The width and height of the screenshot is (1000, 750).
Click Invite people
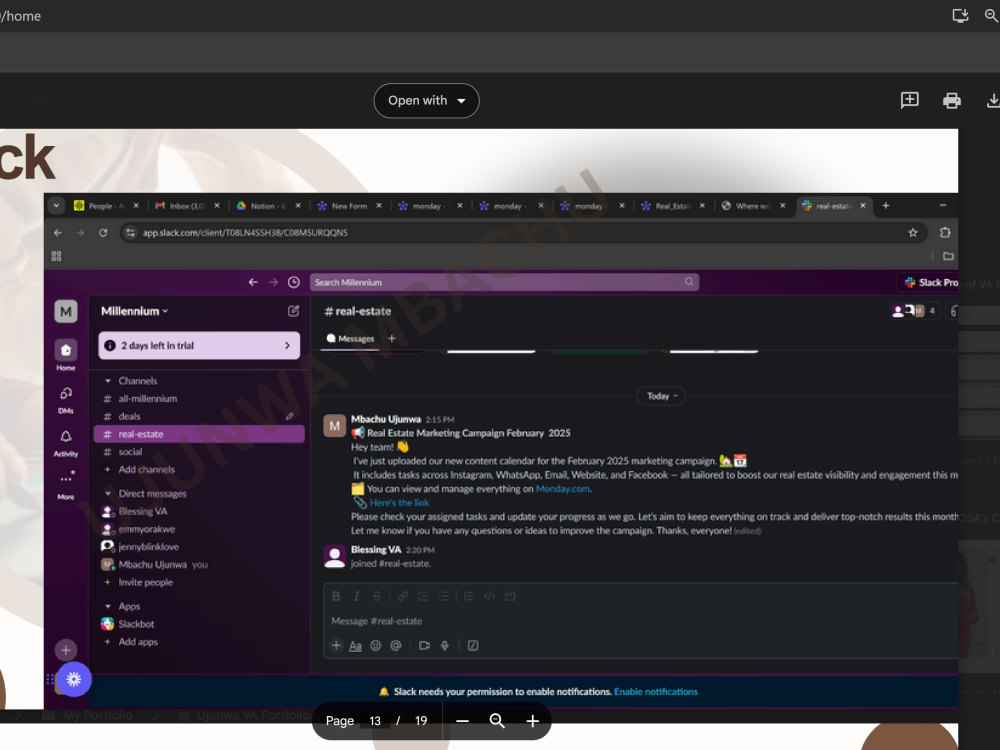tap(145, 582)
